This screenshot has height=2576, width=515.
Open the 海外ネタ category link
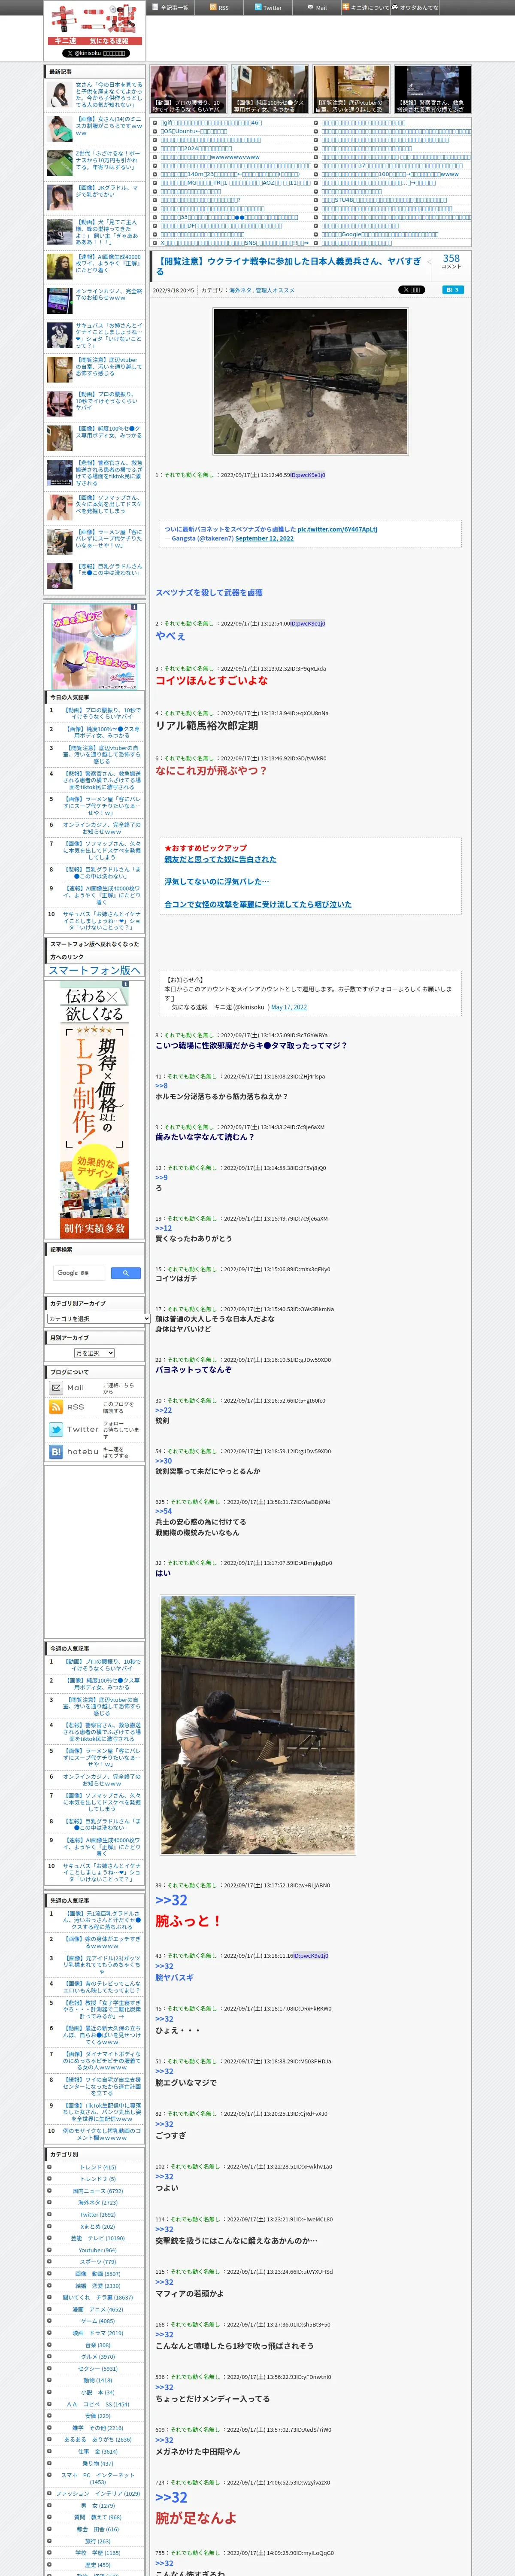pyautogui.click(x=240, y=290)
